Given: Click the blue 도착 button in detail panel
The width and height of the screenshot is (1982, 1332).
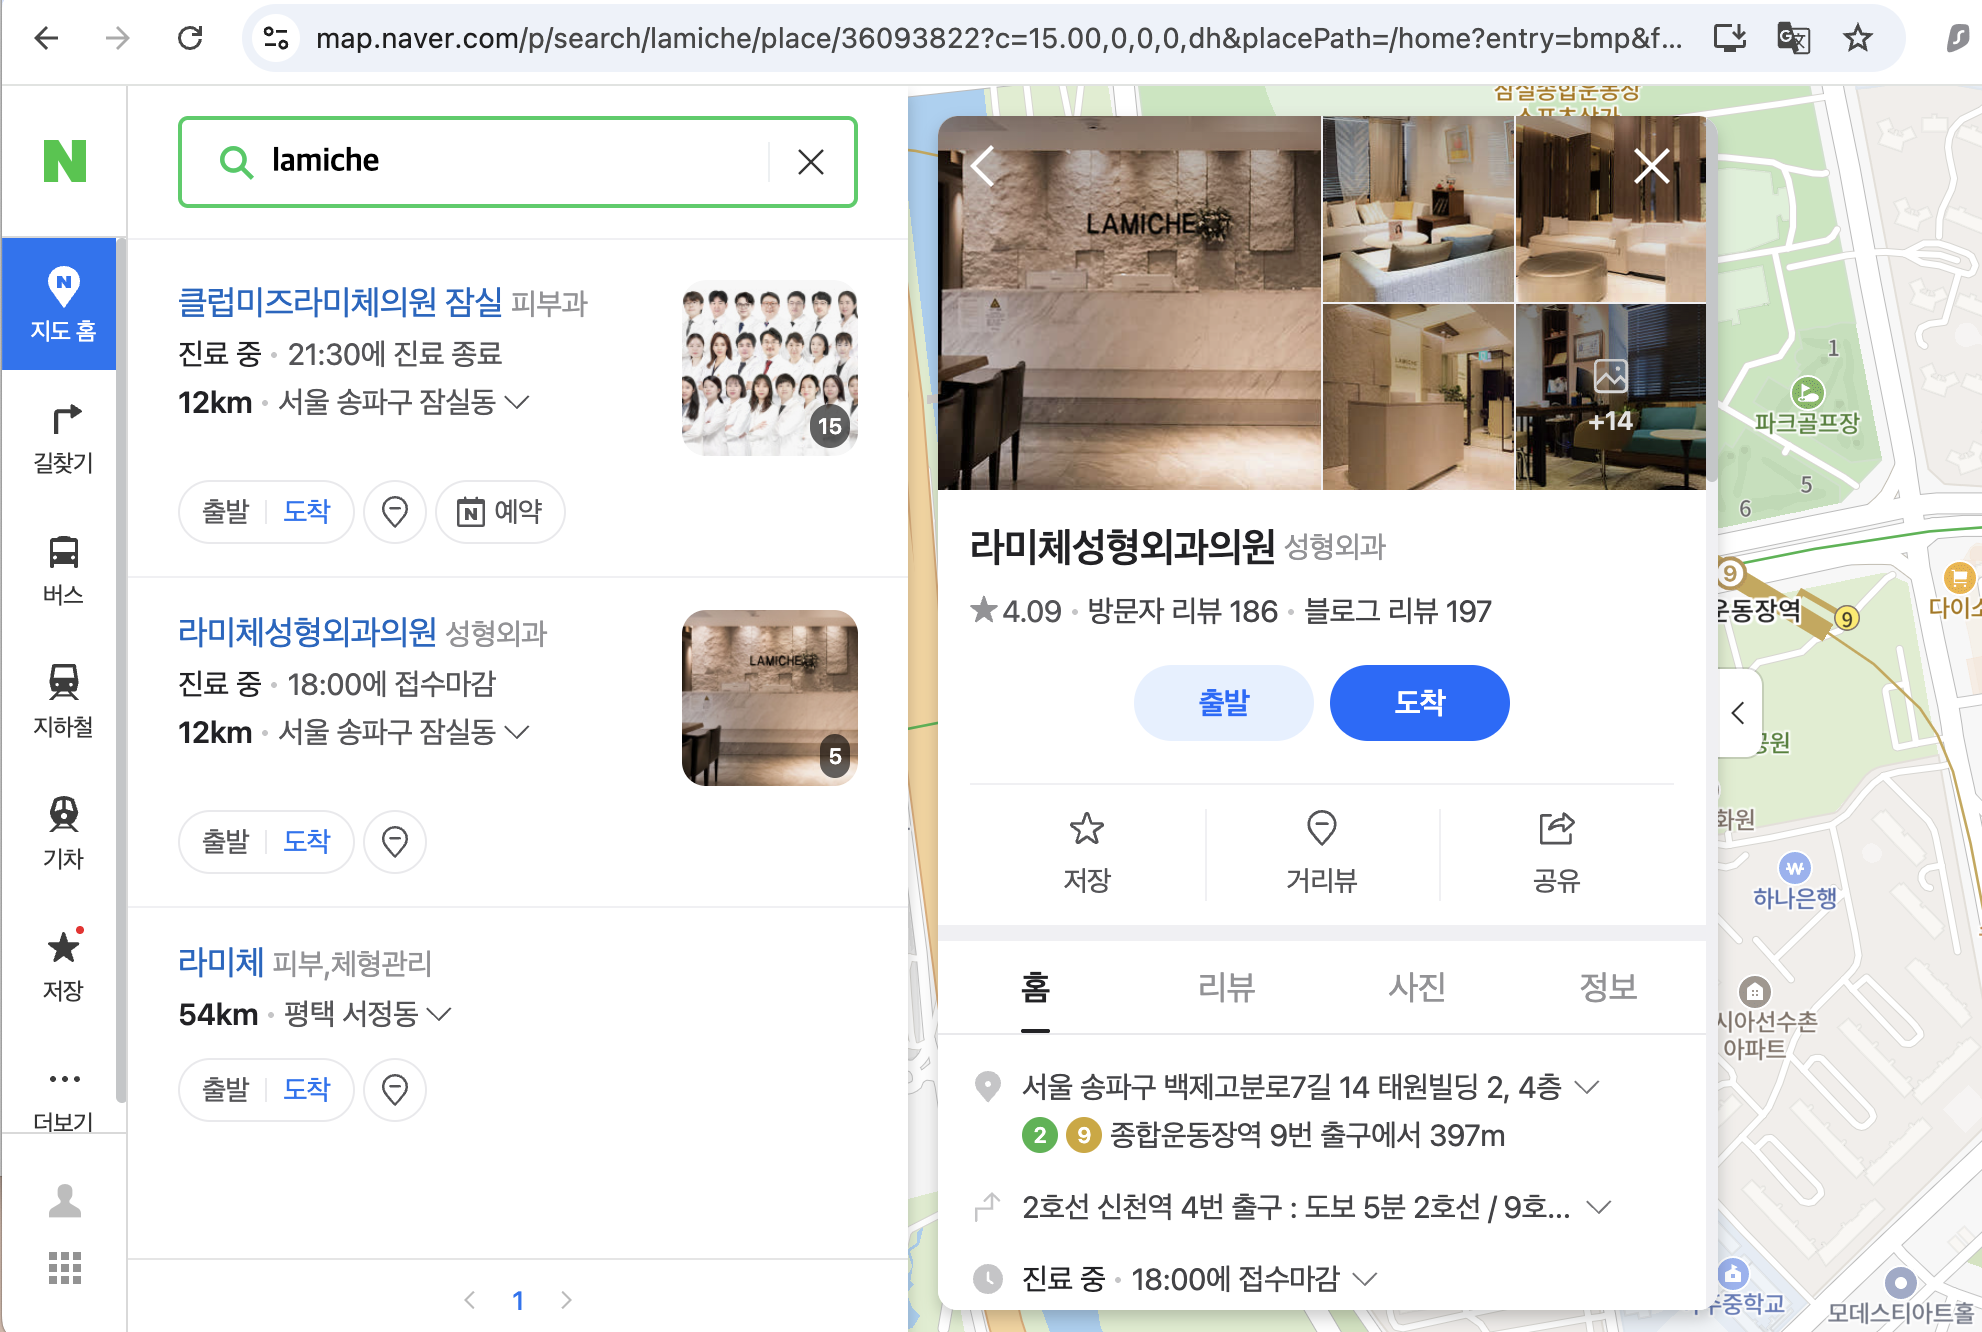Looking at the screenshot, I should [x=1420, y=703].
